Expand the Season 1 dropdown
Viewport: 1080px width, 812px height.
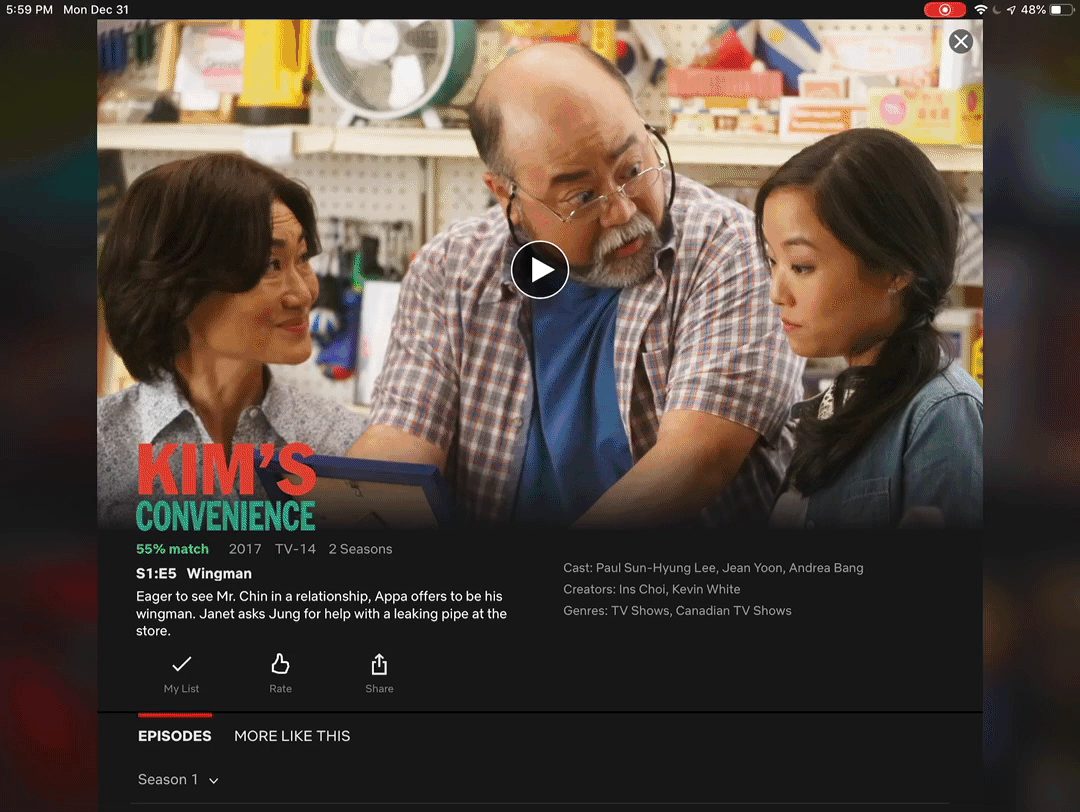tap(178, 780)
